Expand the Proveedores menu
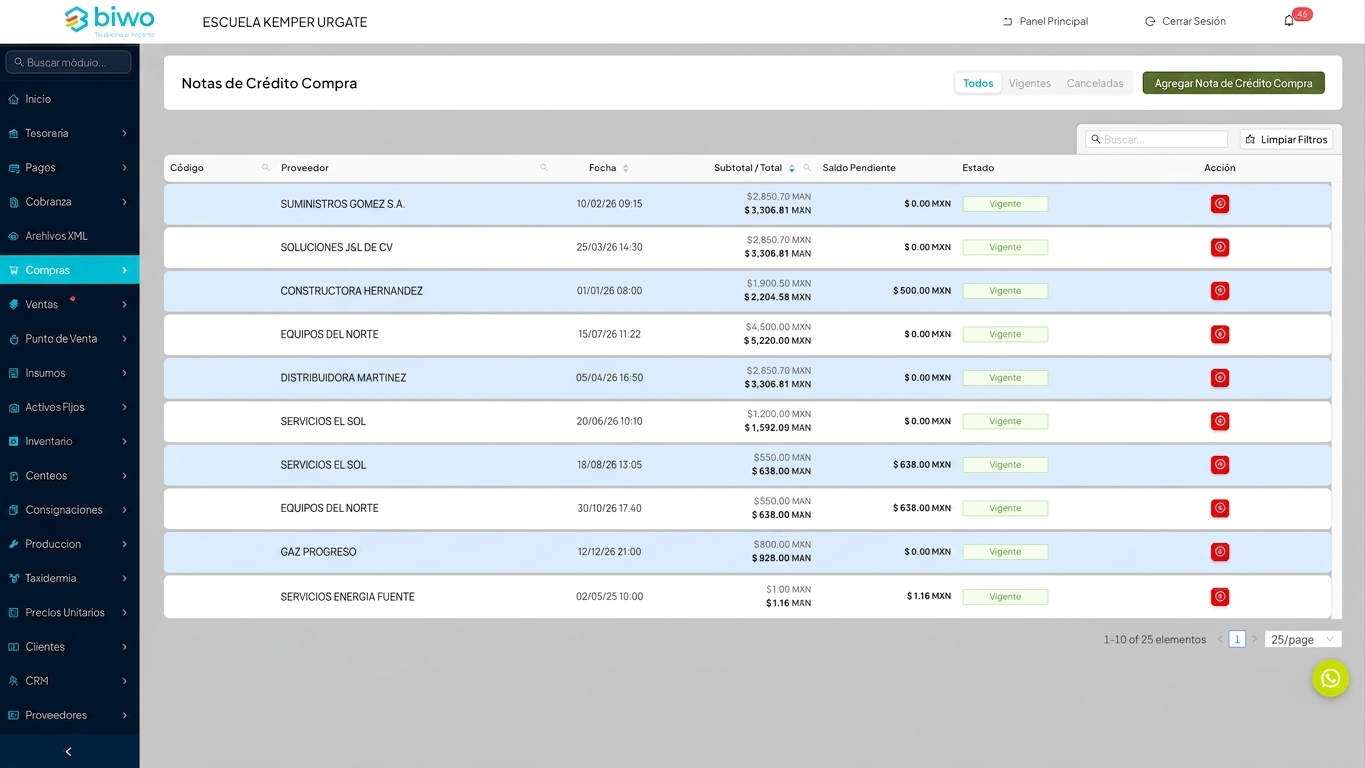Image resolution: width=1365 pixels, height=768 pixels. [70, 715]
